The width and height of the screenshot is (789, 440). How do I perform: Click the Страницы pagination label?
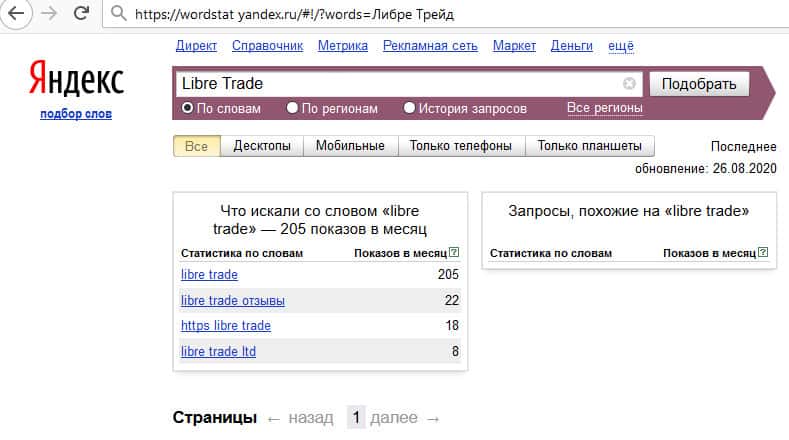[x=215, y=417]
